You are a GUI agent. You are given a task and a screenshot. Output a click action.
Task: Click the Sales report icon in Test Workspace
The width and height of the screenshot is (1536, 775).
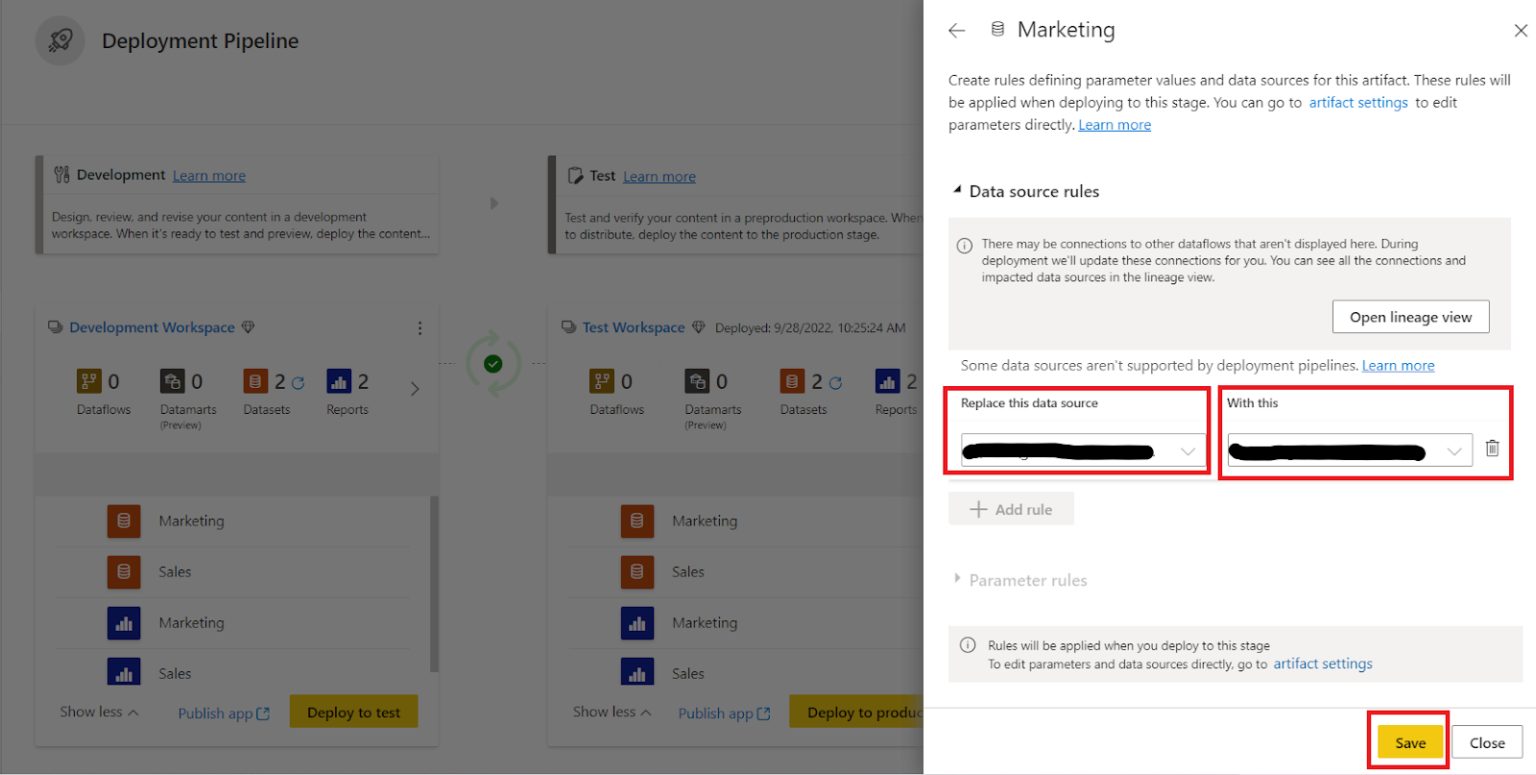[x=637, y=672]
